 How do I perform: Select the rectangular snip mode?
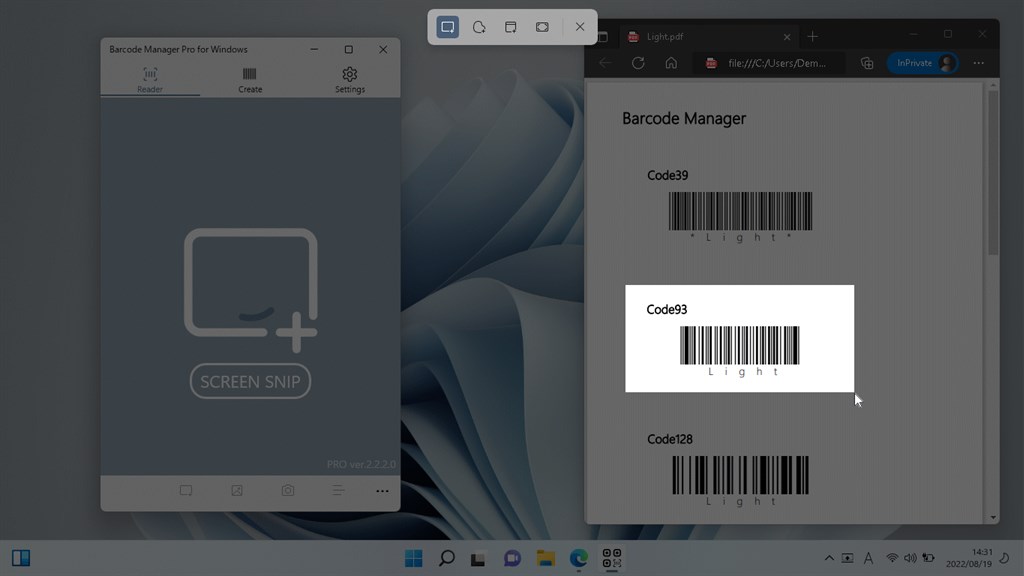coord(447,27)
